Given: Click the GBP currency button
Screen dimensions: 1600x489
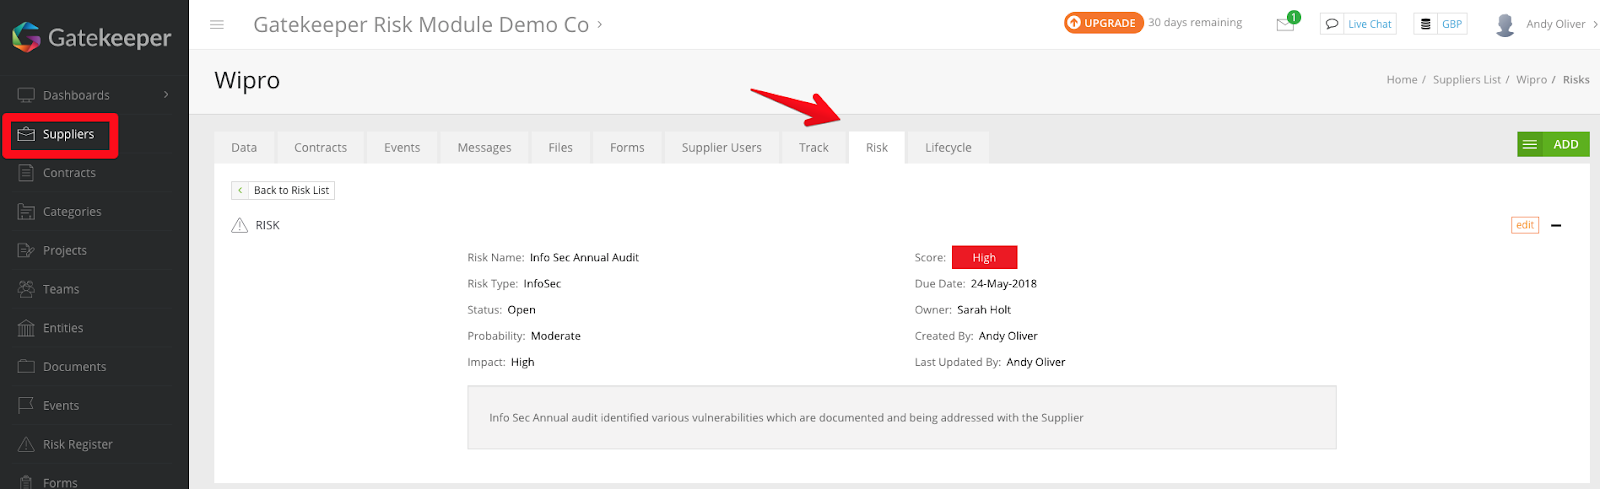Looking at the screenshot, I should (1440, 24).
